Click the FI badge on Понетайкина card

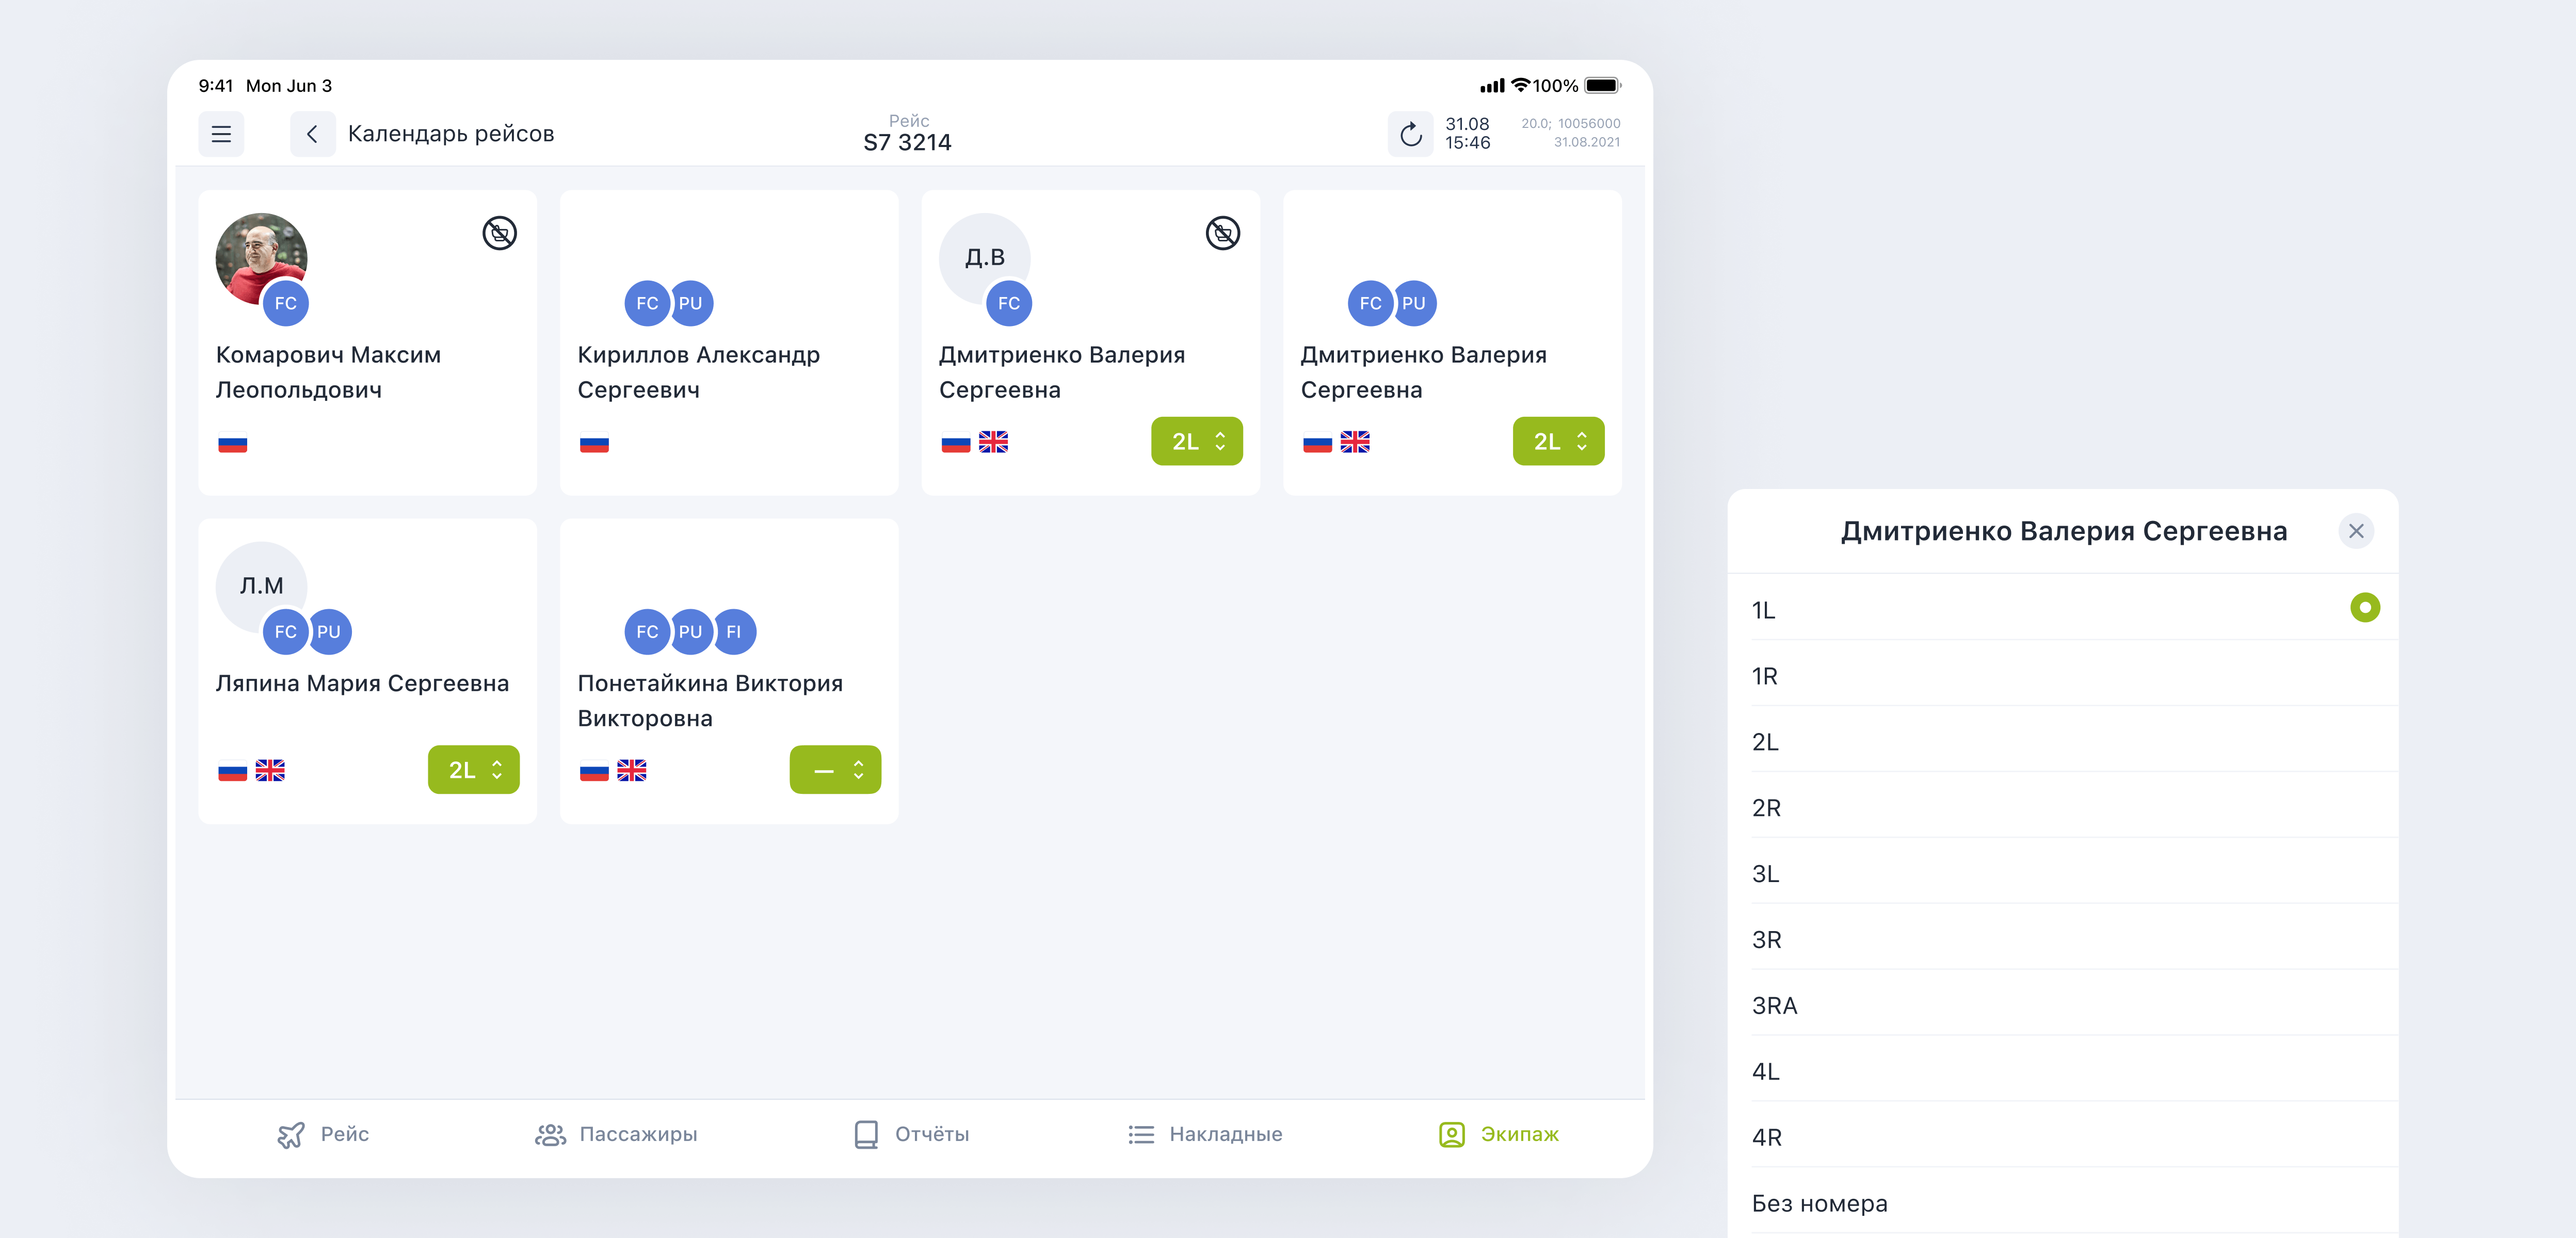[x=733, y=631]
